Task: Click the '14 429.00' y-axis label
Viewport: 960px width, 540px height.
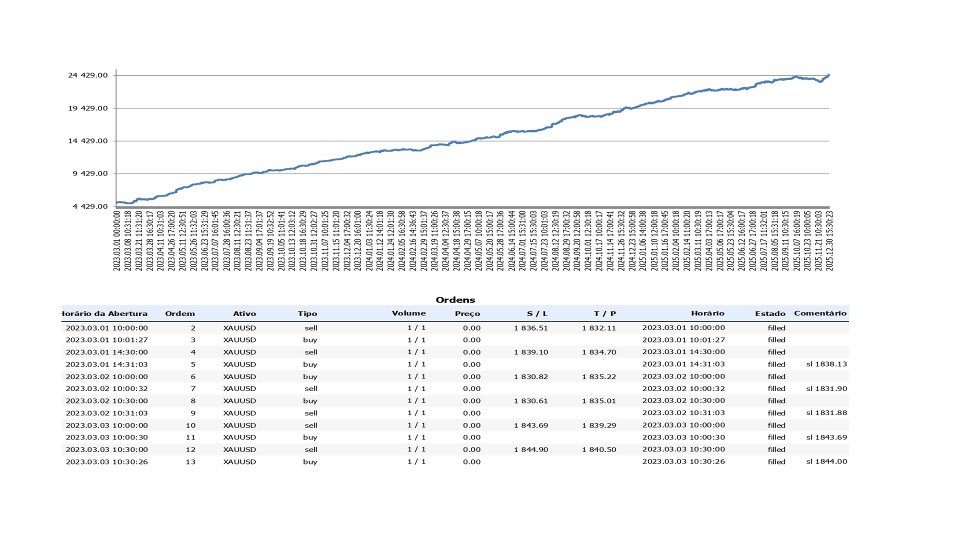Action: (88, 141)
